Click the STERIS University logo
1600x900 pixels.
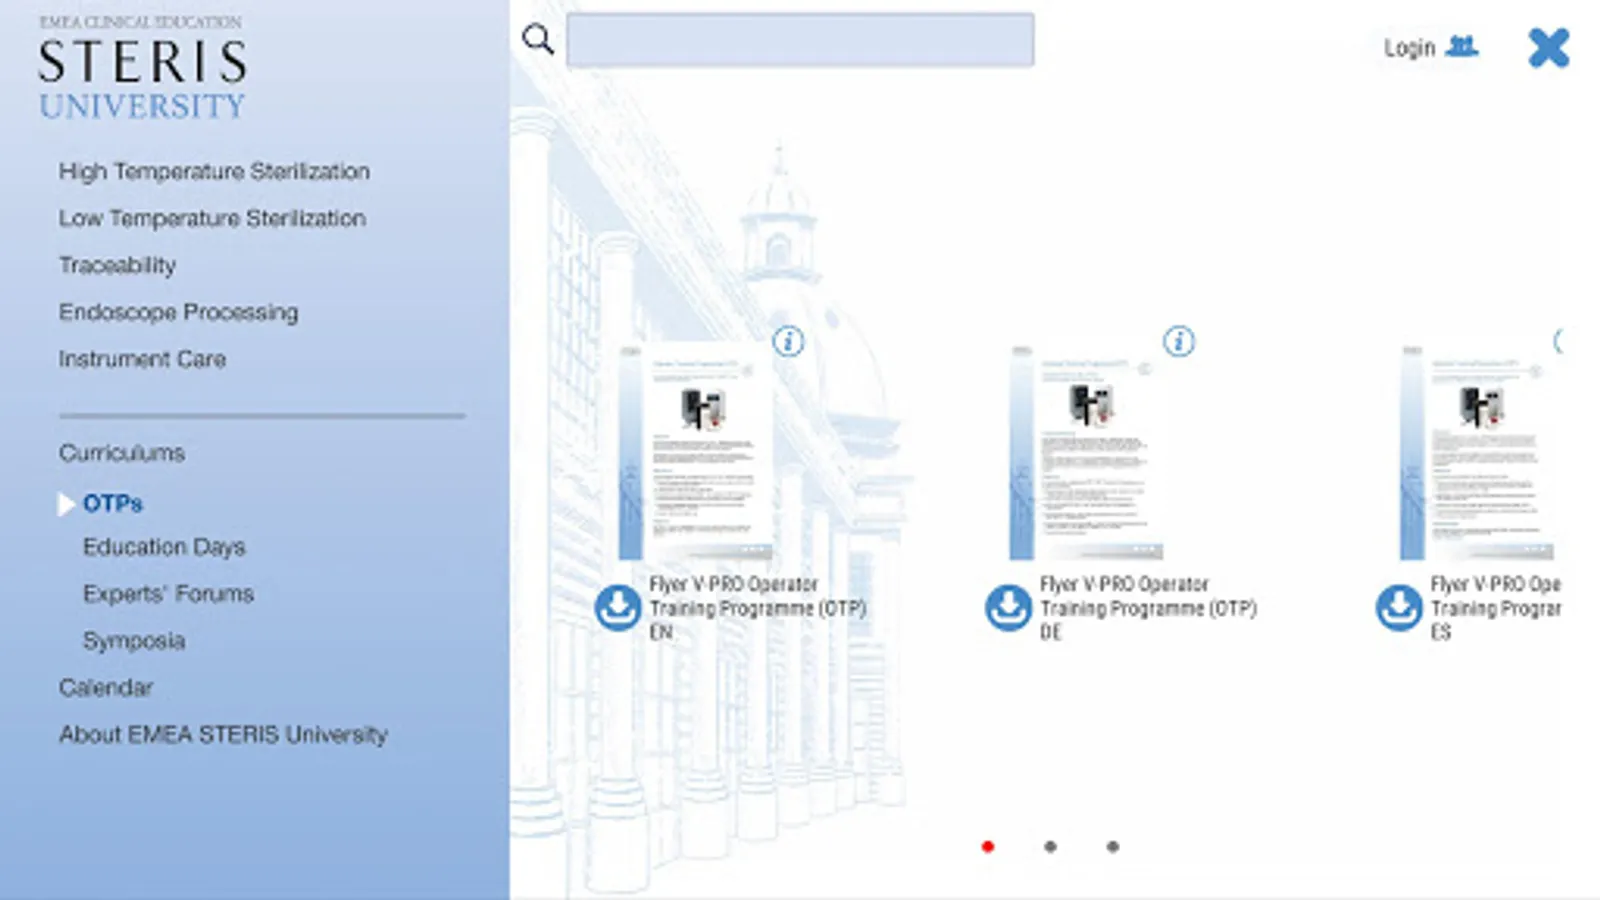click(x=142, y=68)
